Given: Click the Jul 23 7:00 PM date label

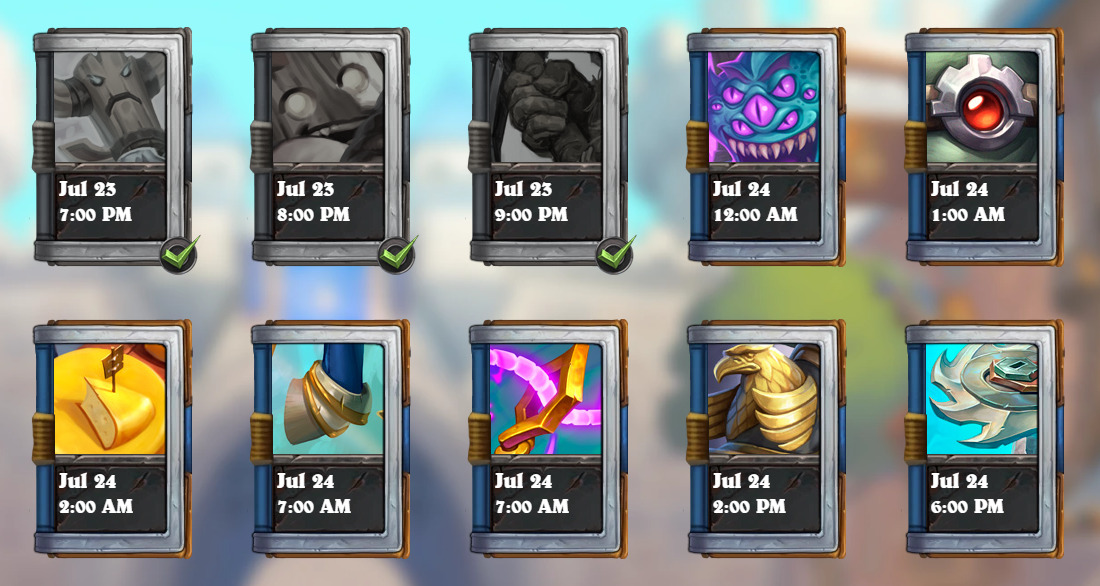Looking at the screenshot, I should pyautogui.click(x=95, y=202).
